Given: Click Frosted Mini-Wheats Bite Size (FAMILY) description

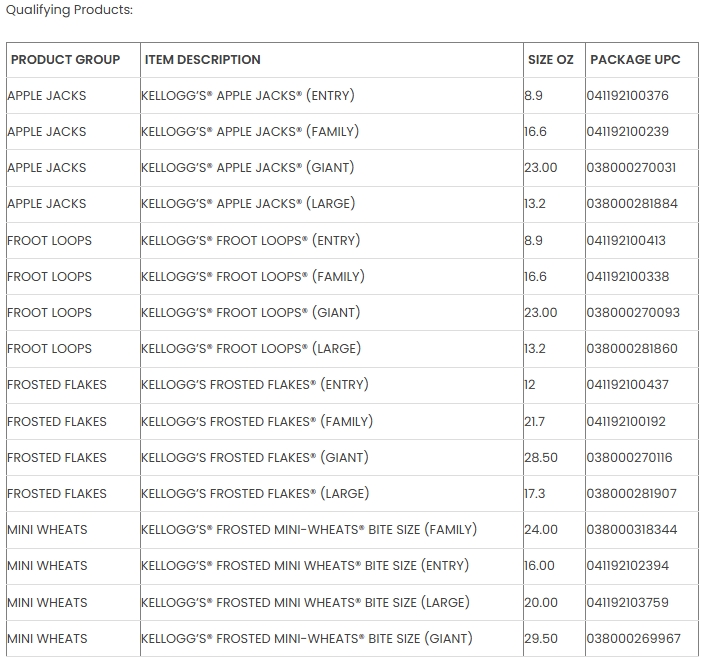Looking at the screenshot, I should point(309,530).
